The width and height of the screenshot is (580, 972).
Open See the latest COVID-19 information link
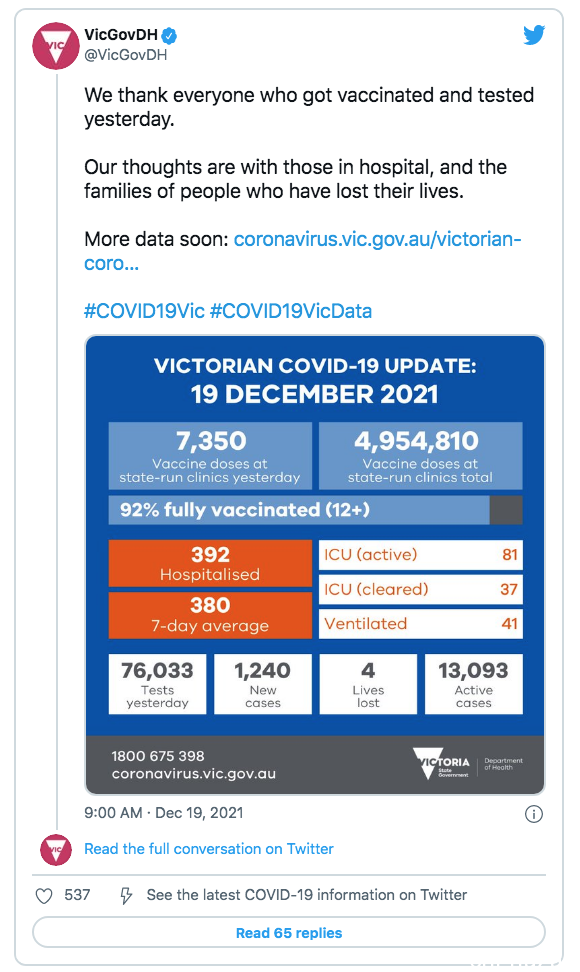click(307, 895)
